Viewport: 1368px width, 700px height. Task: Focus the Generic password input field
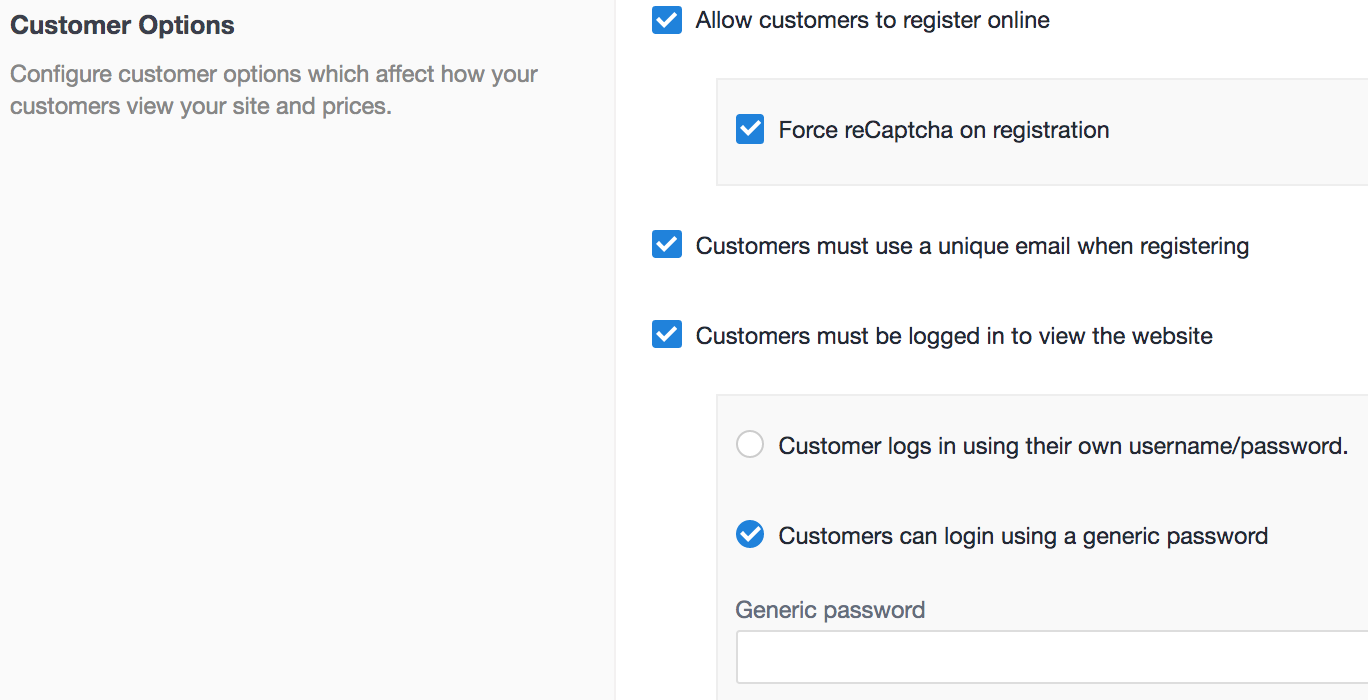[1050, 657]
